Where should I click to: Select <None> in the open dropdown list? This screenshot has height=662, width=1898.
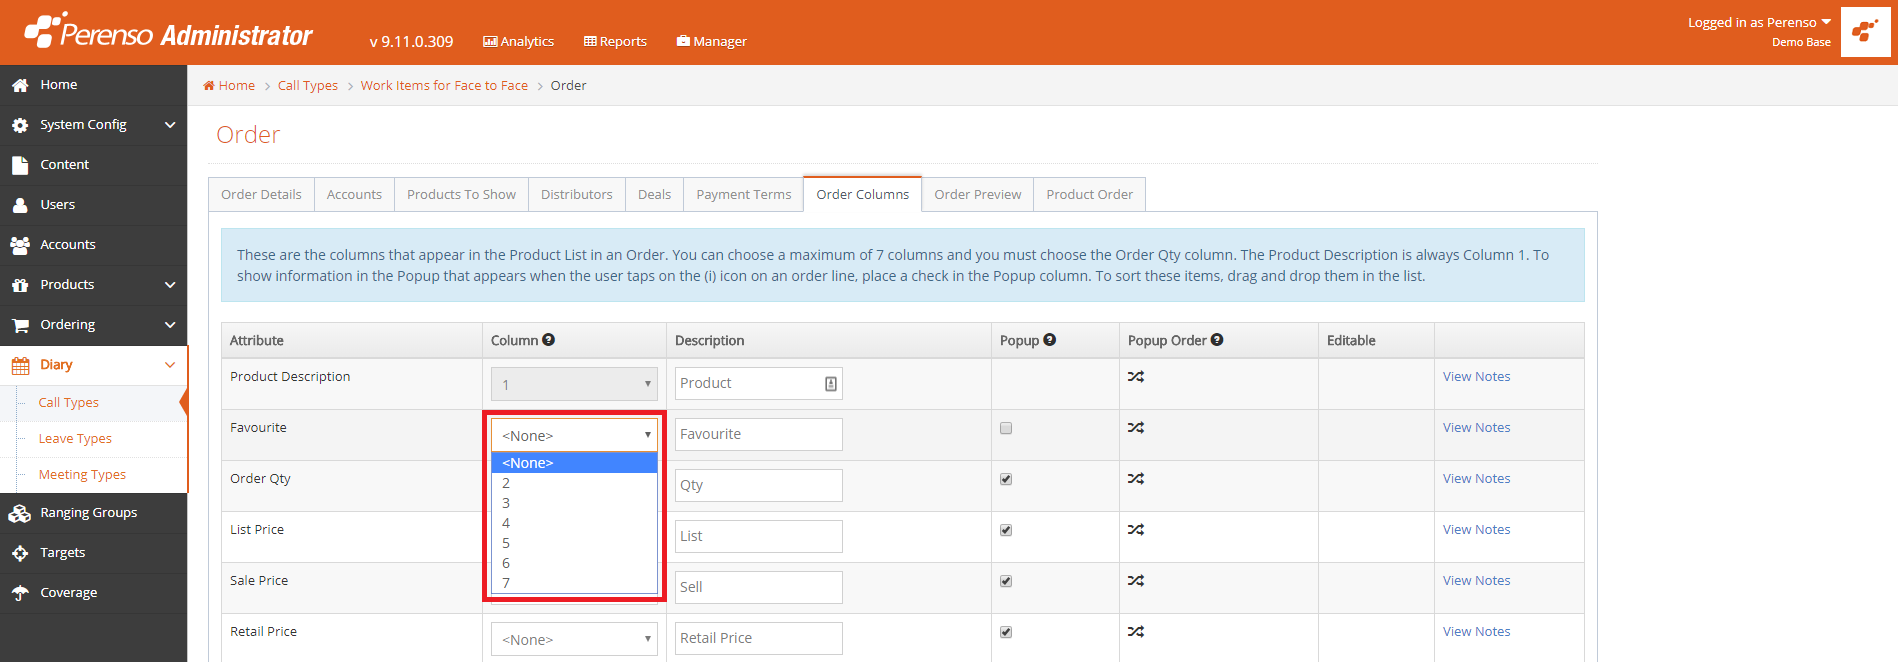(574, 463)
